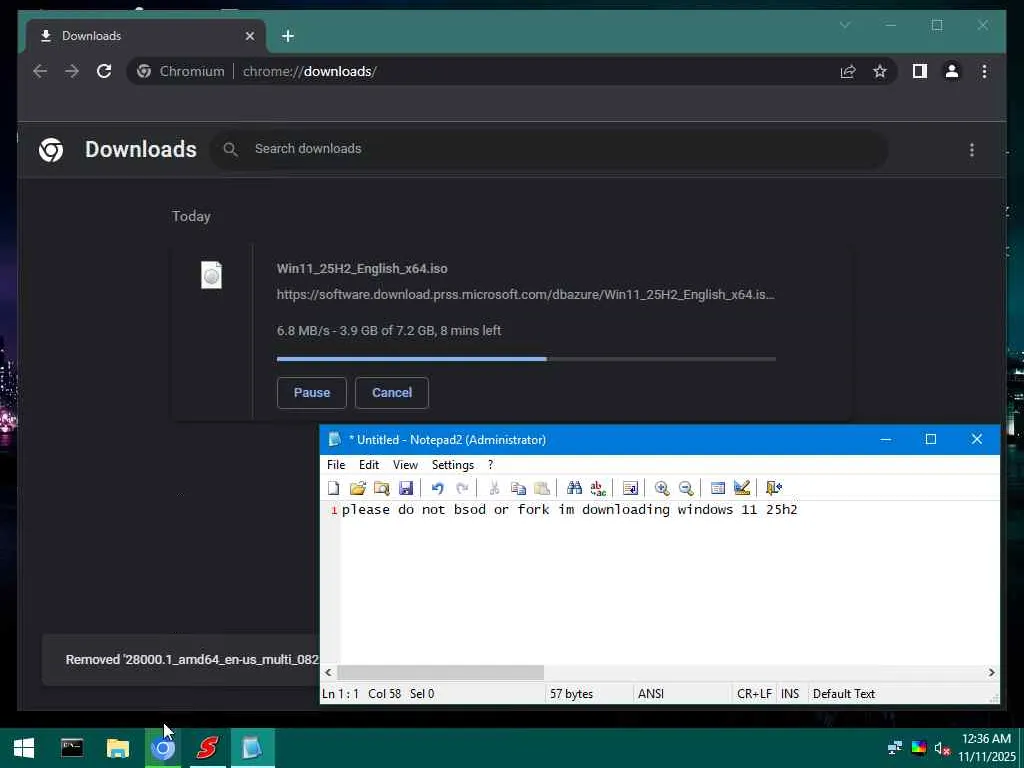Open Replace with the ab-ac icon
The image size is (1024, 768).
[x=598, y=488]
